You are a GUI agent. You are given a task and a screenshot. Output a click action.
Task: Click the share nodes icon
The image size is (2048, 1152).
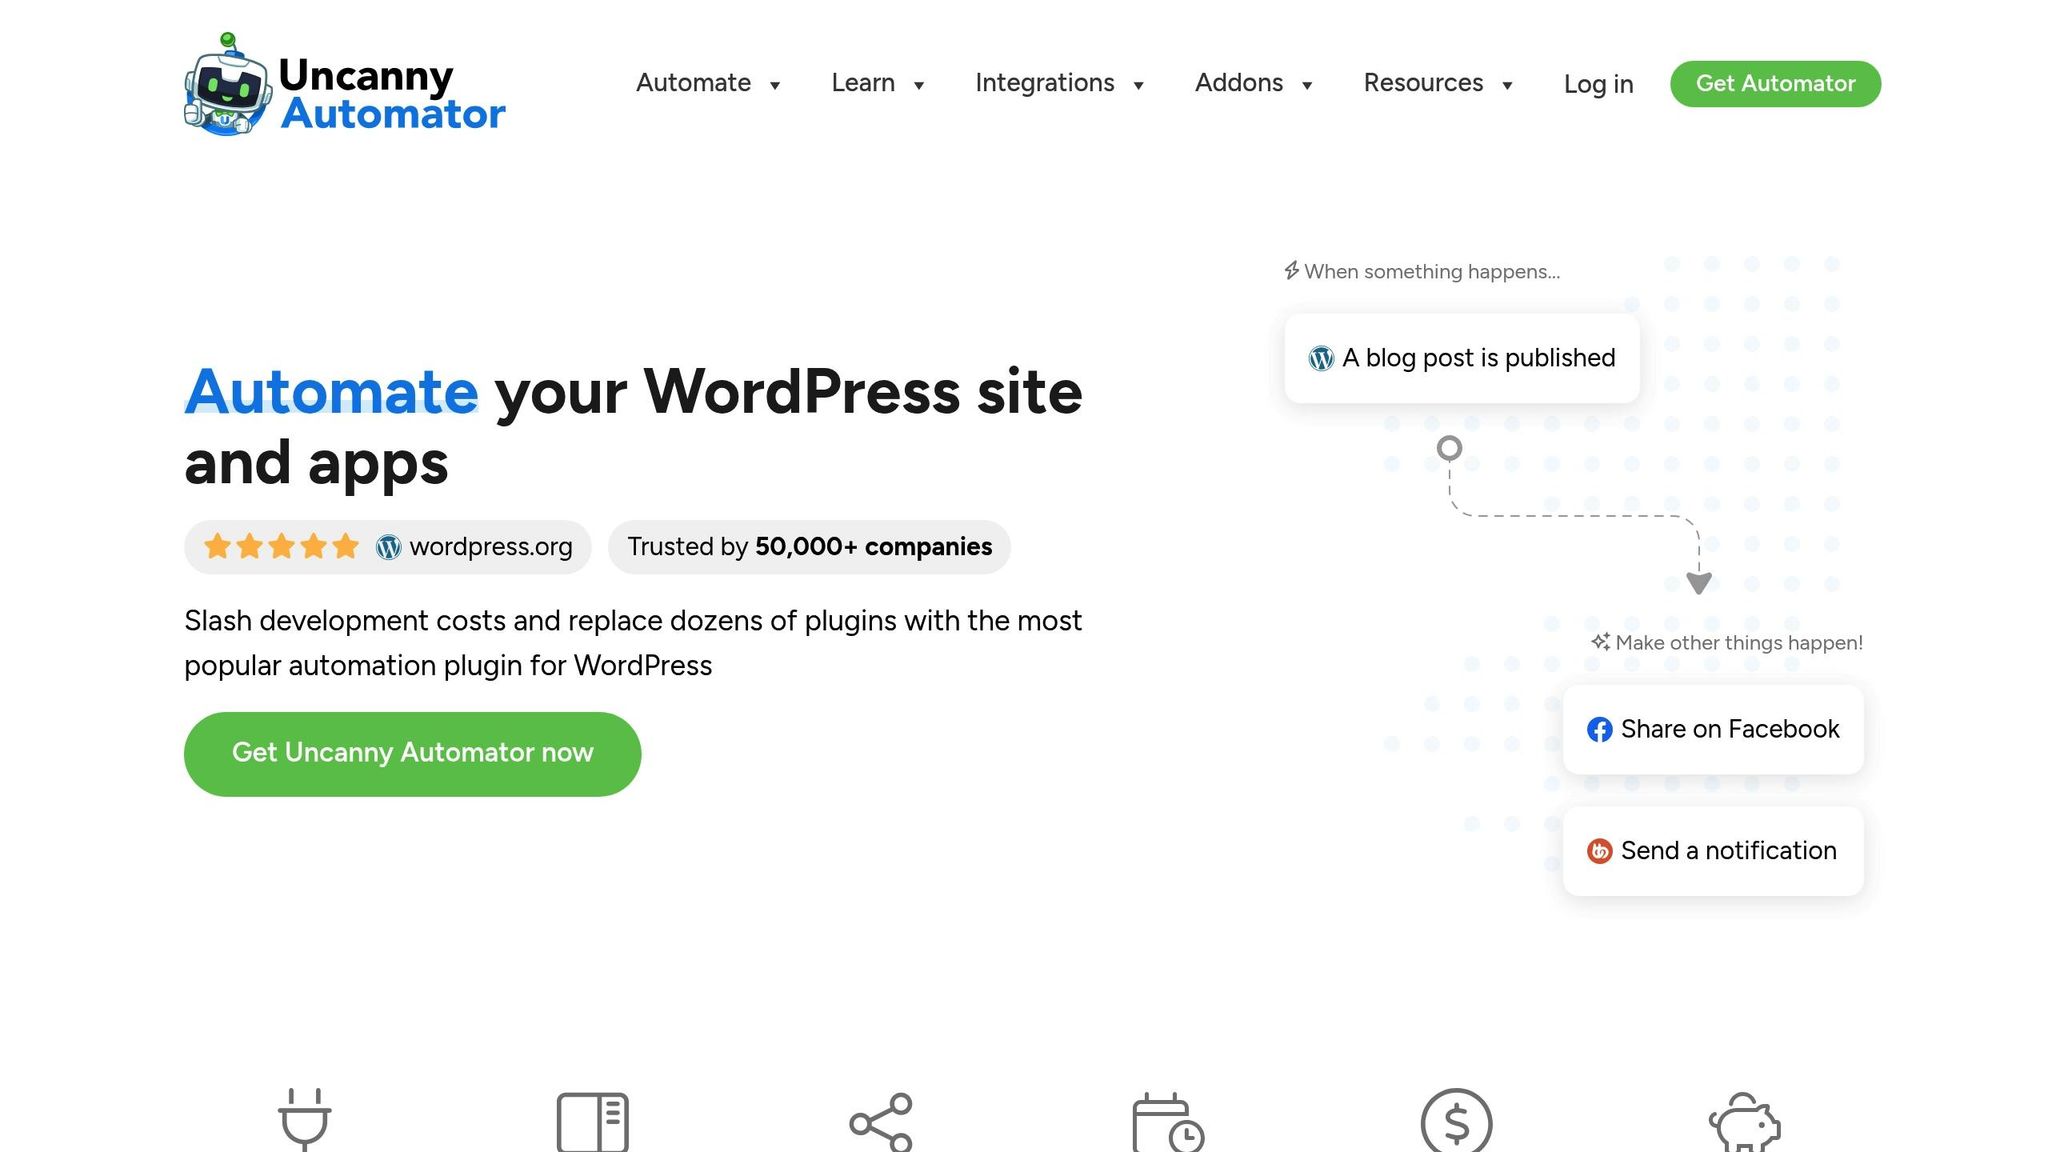[x=880, y=1122]
